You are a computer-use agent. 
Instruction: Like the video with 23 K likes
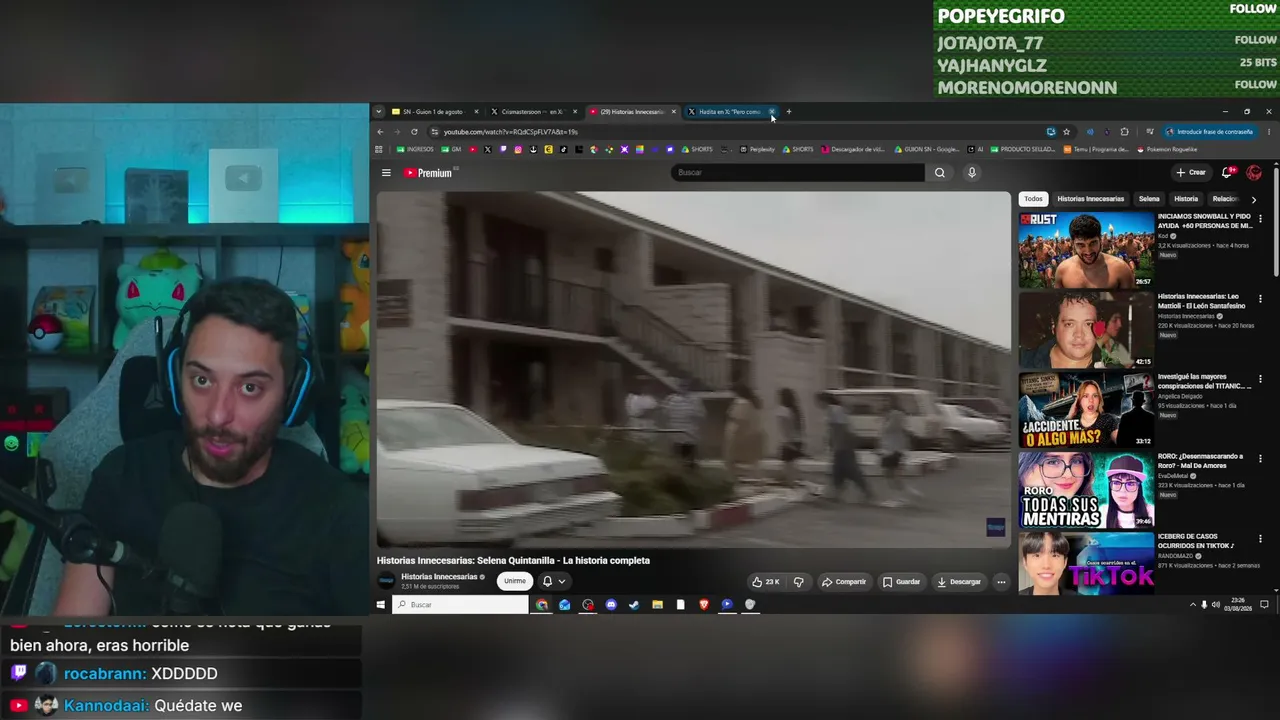click(x=767, y=581)
